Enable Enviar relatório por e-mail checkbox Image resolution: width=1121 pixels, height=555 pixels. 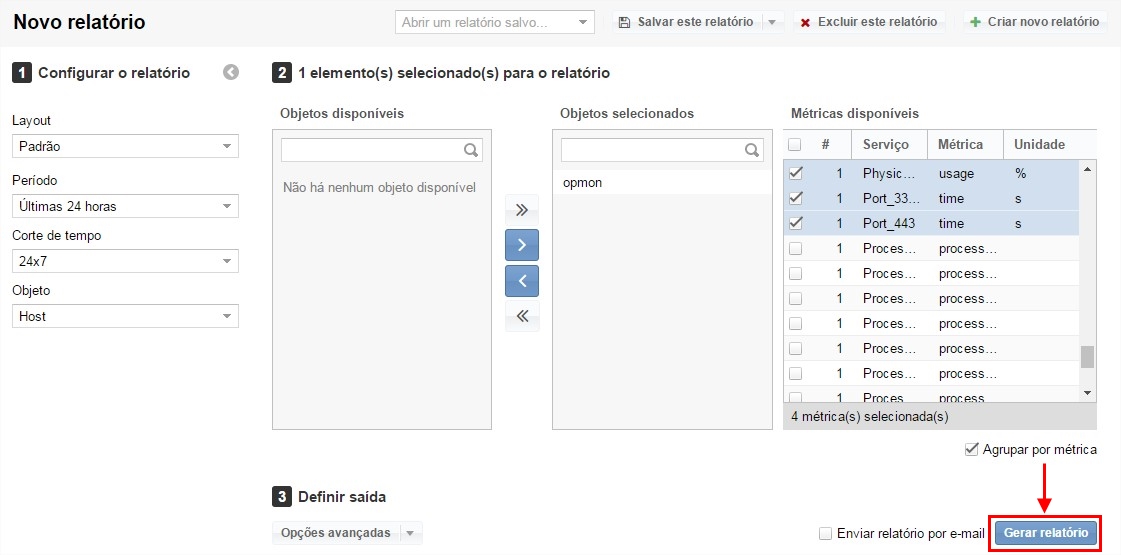pyautogui.click(x=825, y=533)
